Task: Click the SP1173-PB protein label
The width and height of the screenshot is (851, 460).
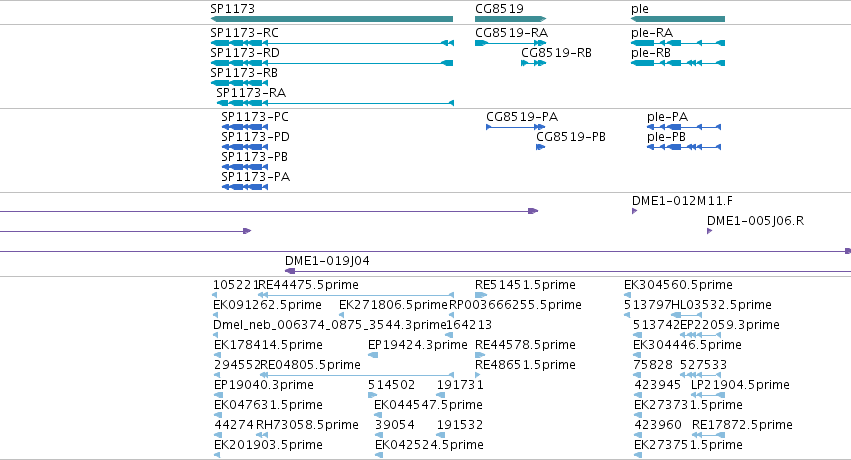Action: coord(255,157)
